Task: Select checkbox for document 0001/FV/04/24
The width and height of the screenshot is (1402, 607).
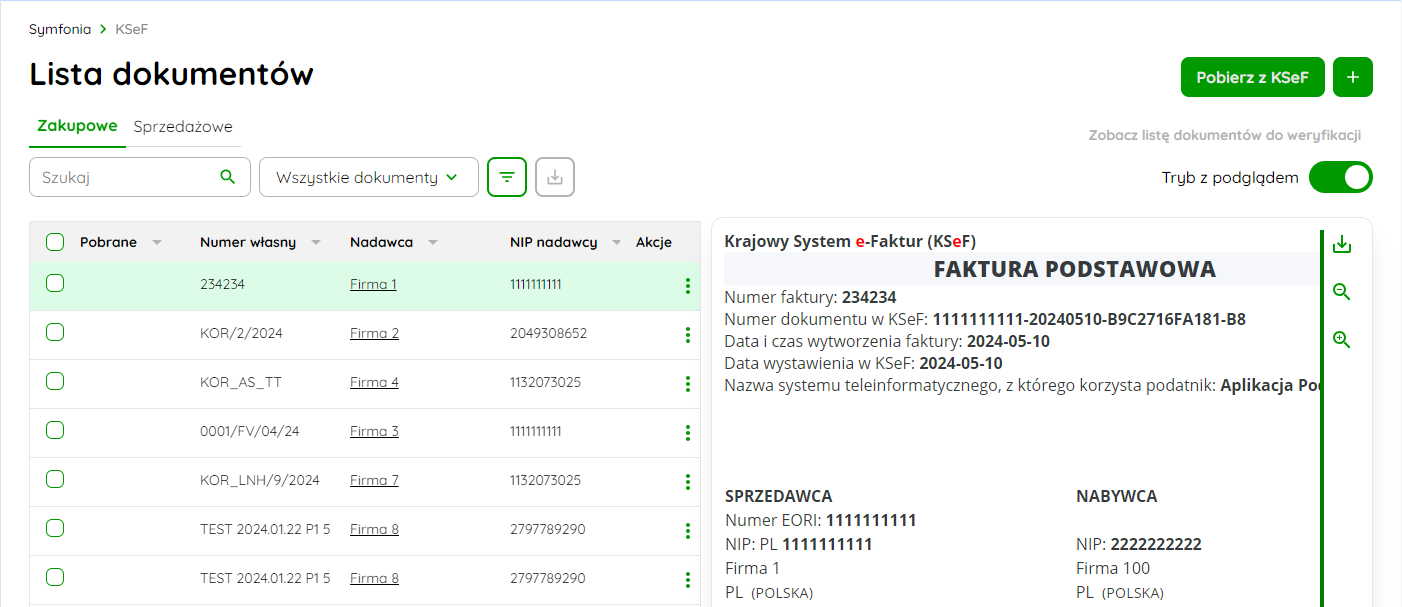Action: pyautogui.click(x=55, y=430)
